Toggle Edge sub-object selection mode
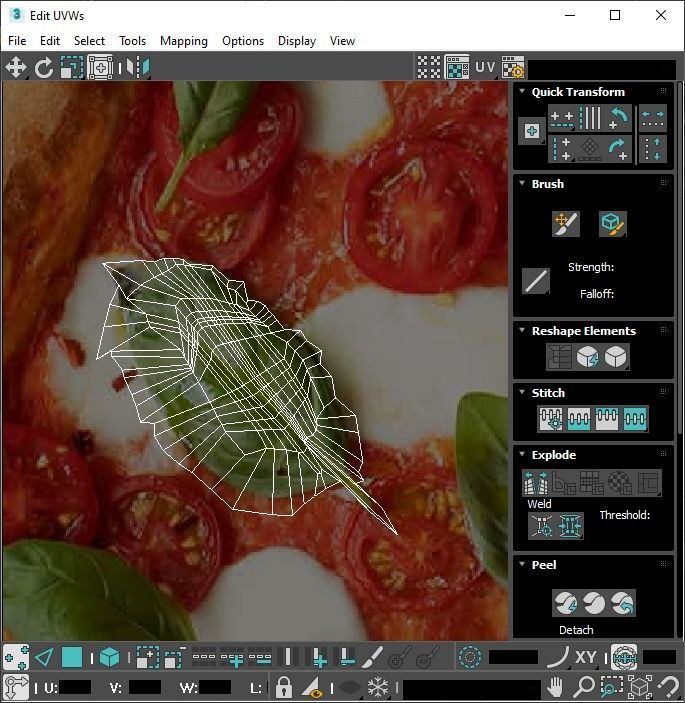The height and width of the screenshot is (703, 685). pyautogui.click(x=44, y=658)
